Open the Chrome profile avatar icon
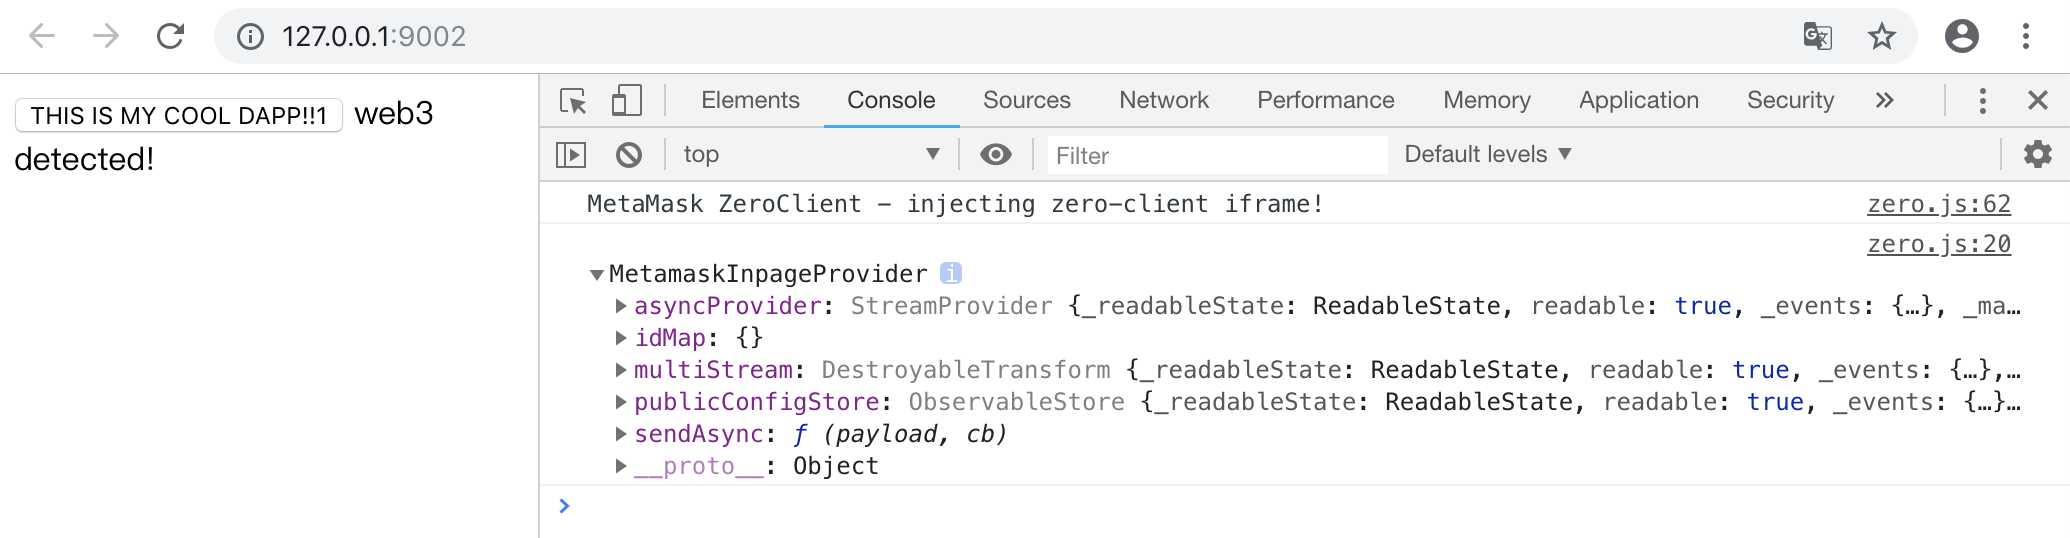Viewport: 2070px width, 538px height. tap(1961, 37)
